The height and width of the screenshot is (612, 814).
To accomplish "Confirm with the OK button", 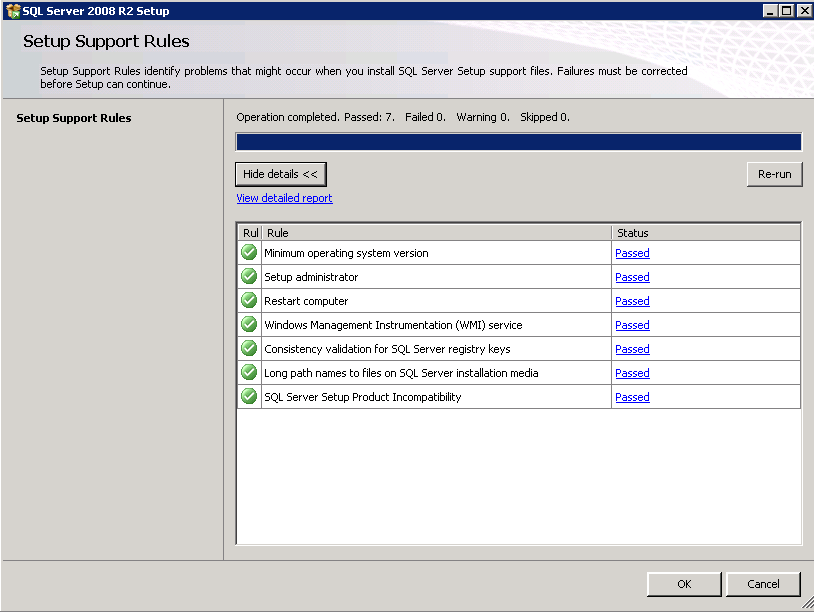I will pyautogui.click(x=684, y=584).
